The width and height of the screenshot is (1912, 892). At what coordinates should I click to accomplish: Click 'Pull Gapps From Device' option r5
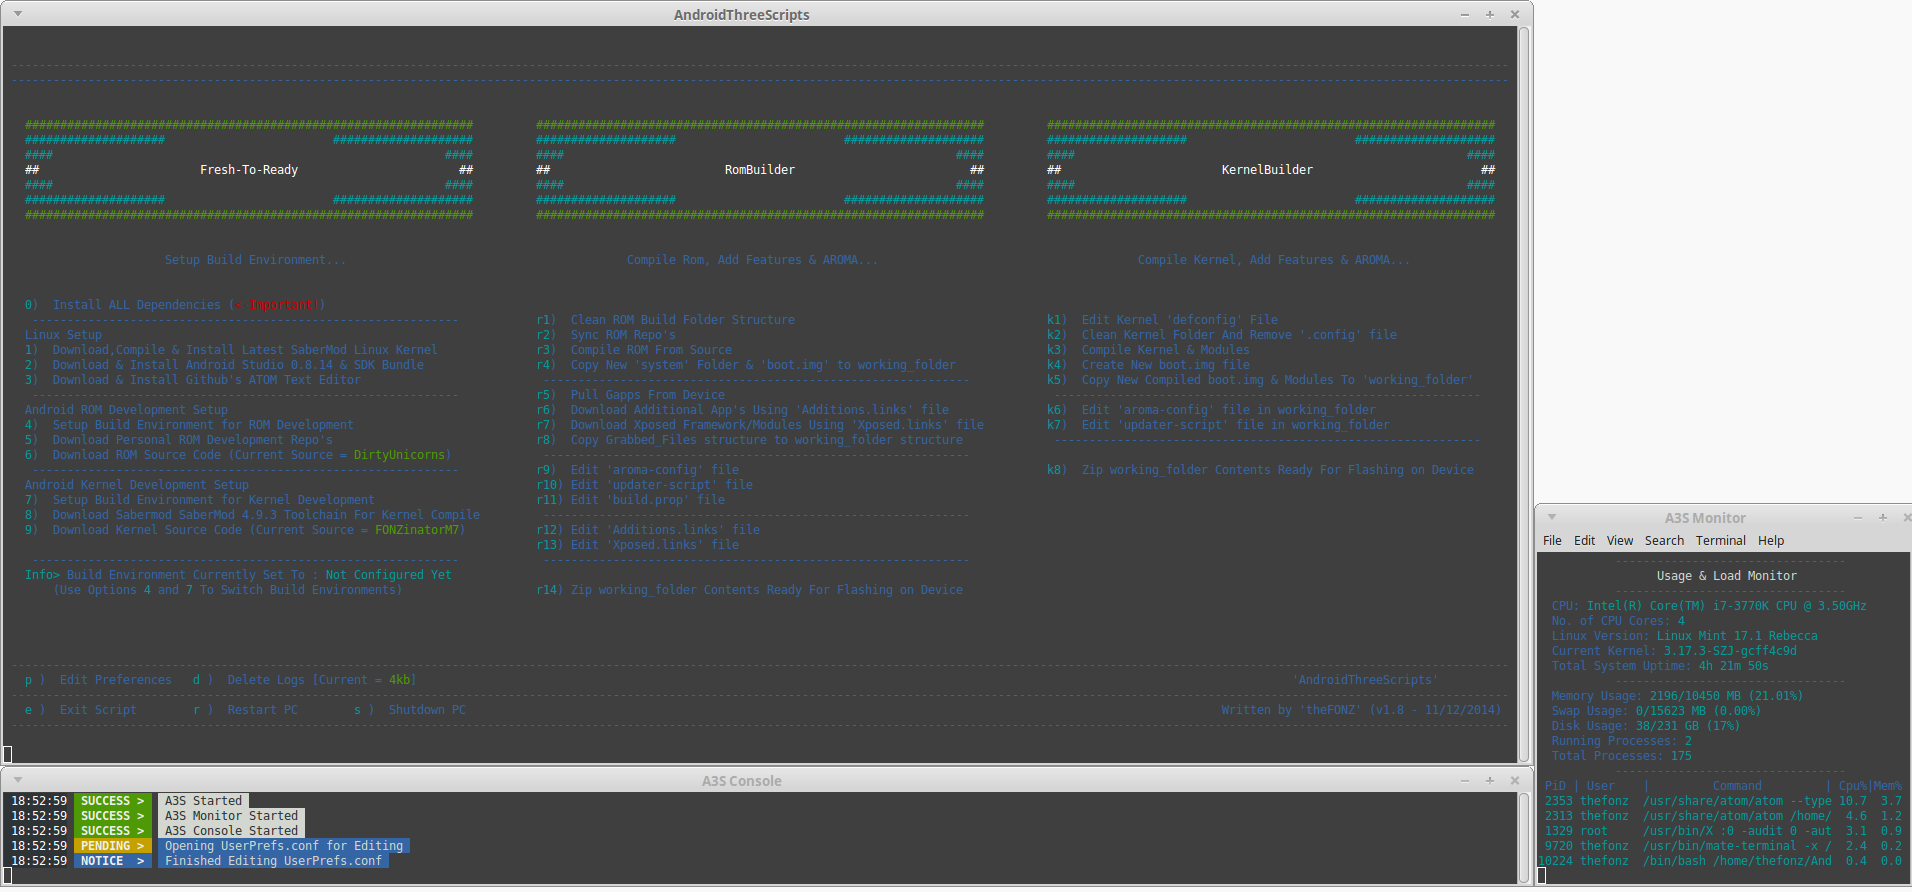pos(631,395)
